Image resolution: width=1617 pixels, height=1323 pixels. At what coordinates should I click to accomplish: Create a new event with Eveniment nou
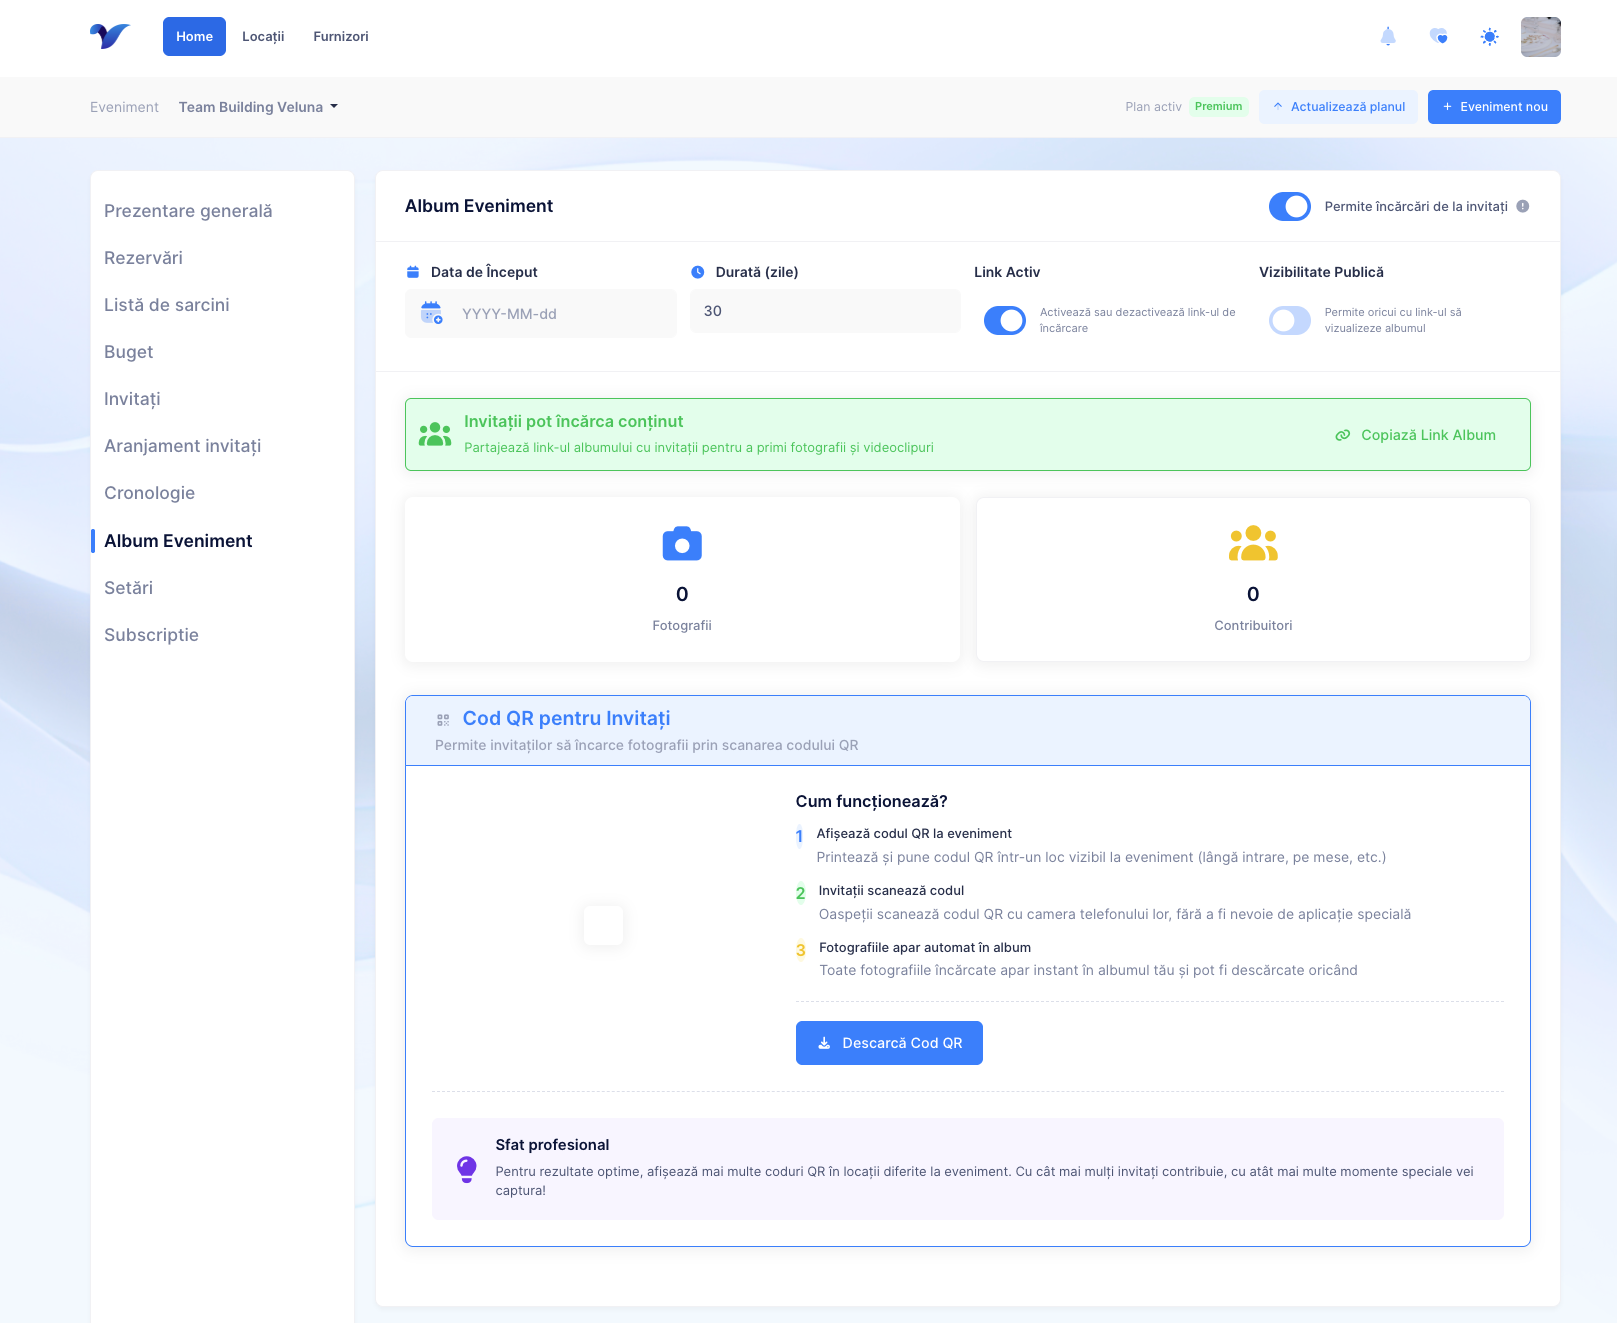[x=1494, y=107]
